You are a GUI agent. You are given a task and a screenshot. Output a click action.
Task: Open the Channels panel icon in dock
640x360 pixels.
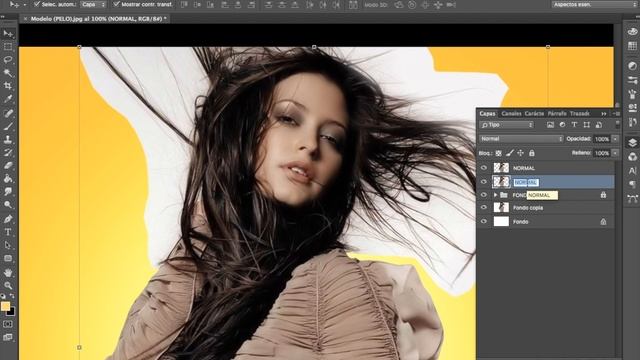tap(632, 157)
